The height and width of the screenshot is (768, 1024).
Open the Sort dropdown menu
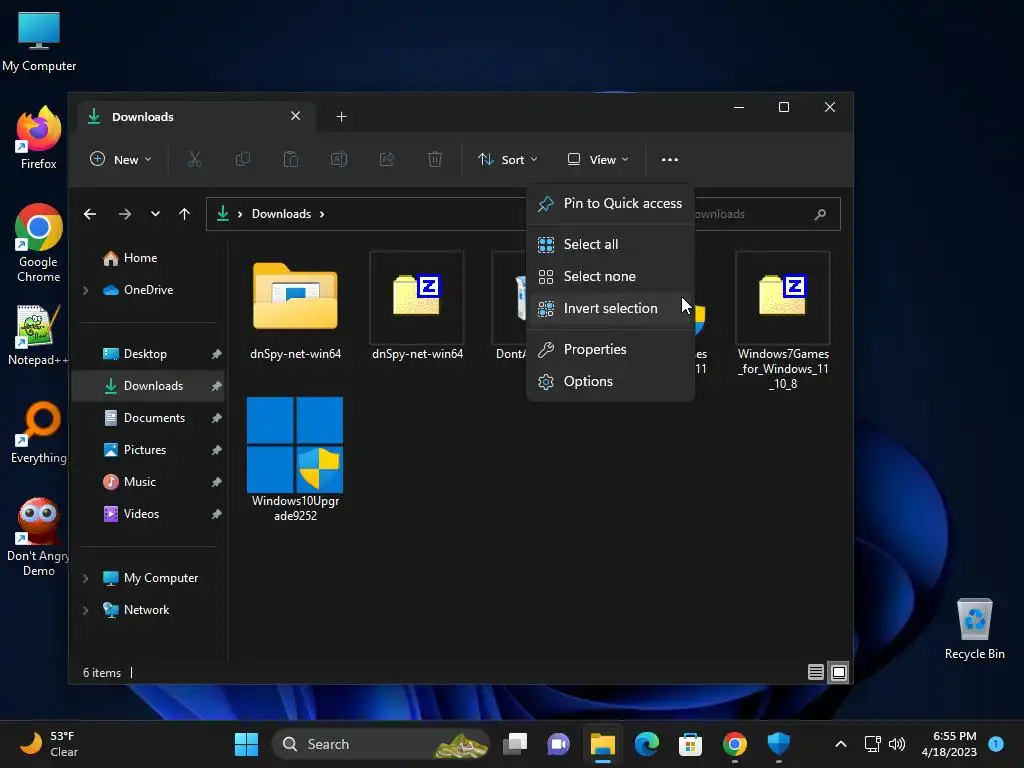508,159
